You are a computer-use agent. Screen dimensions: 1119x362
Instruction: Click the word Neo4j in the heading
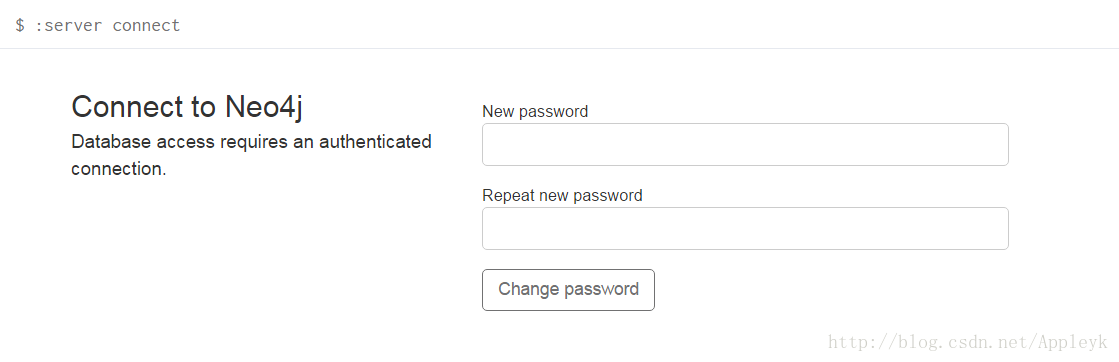(264, 107)
